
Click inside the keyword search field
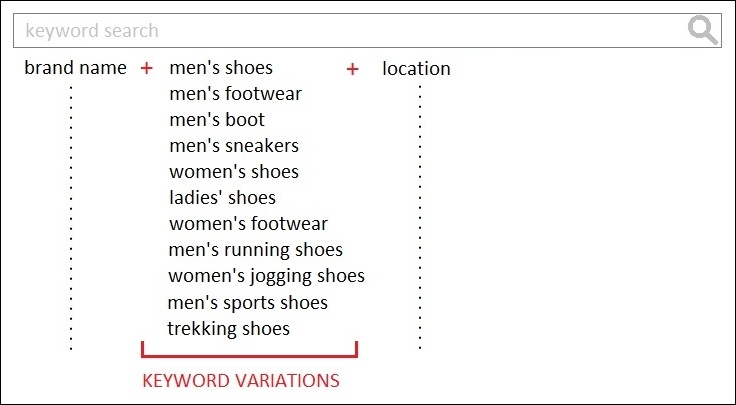coord(367,31)
